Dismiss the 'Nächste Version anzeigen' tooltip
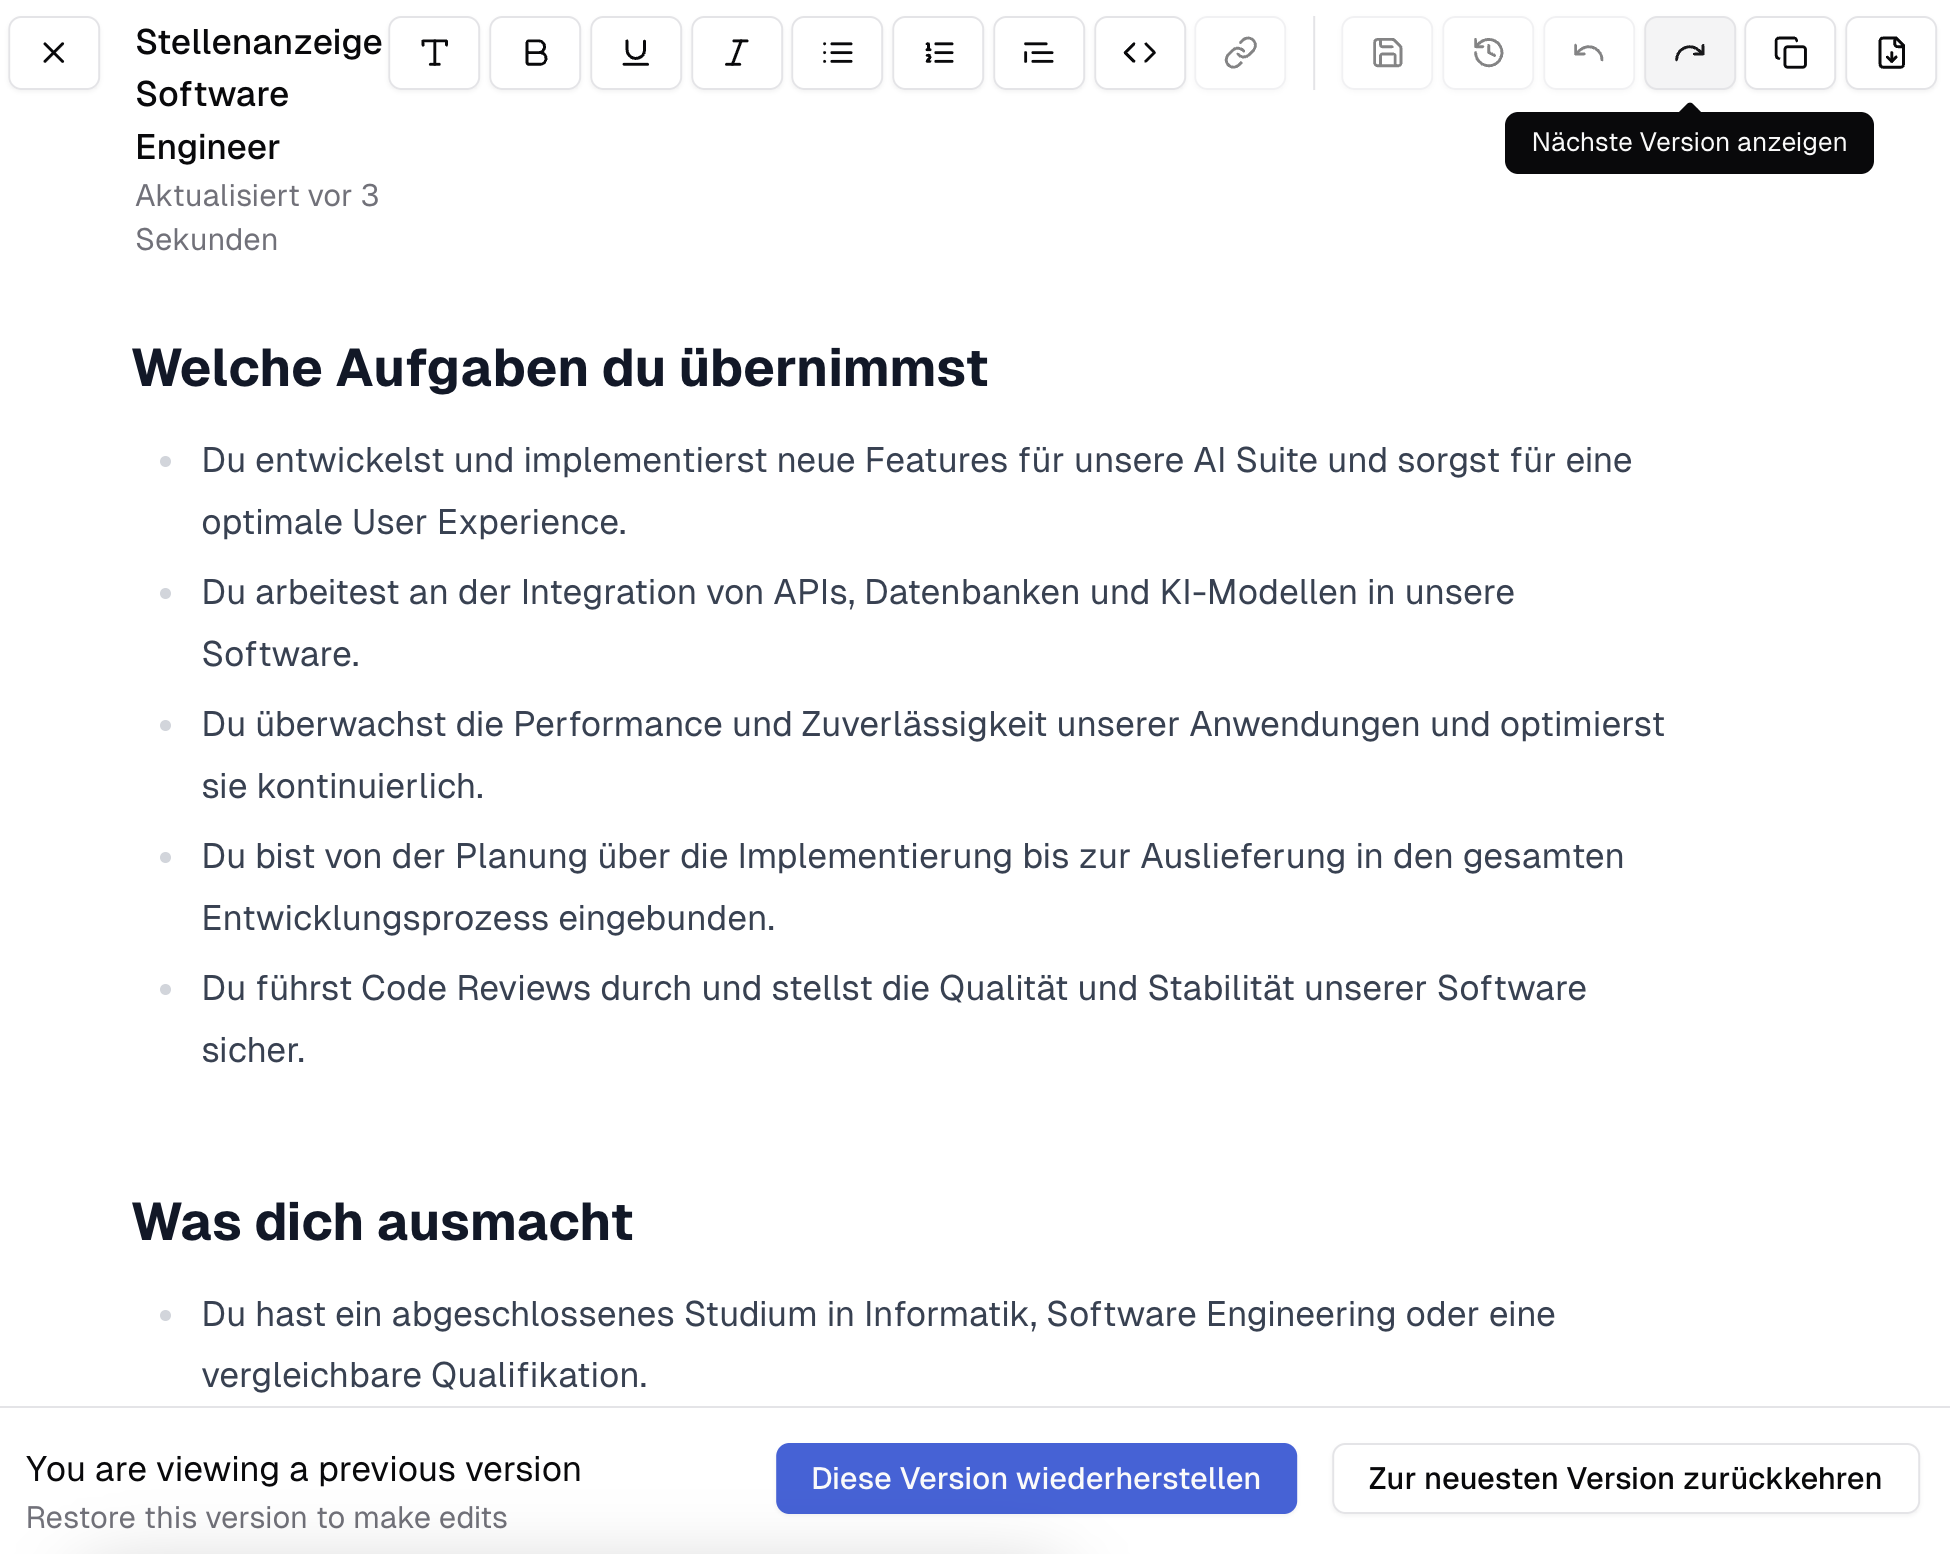1950x1554 pixels. (1688, 142)
